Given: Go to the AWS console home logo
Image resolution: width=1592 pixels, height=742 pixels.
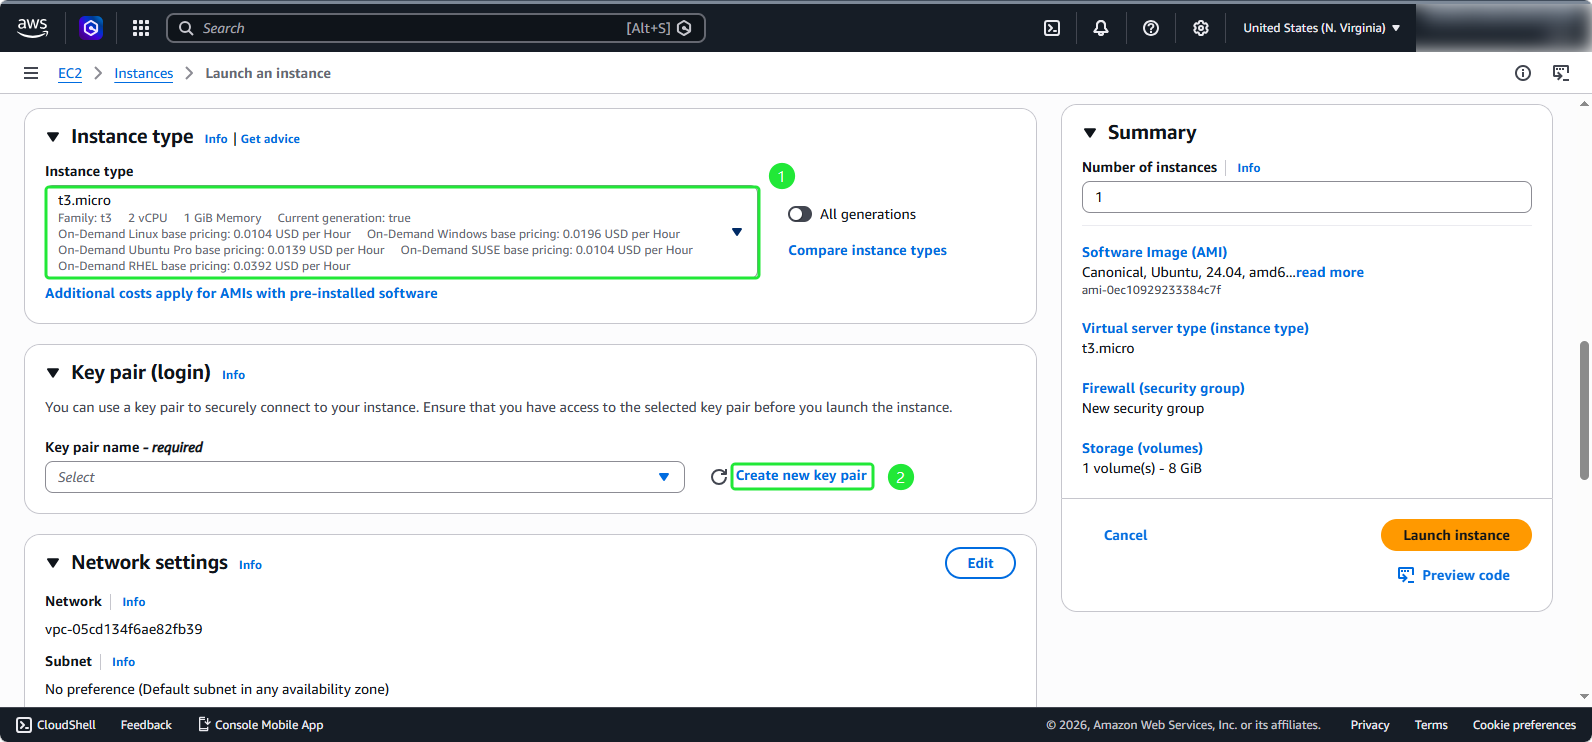Looking at the screenshot, I should point(33,28).
